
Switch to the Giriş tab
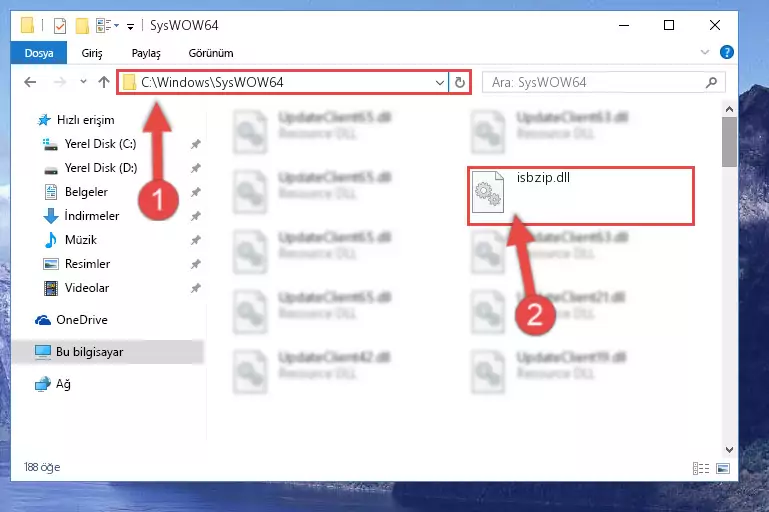coord(92,53)
